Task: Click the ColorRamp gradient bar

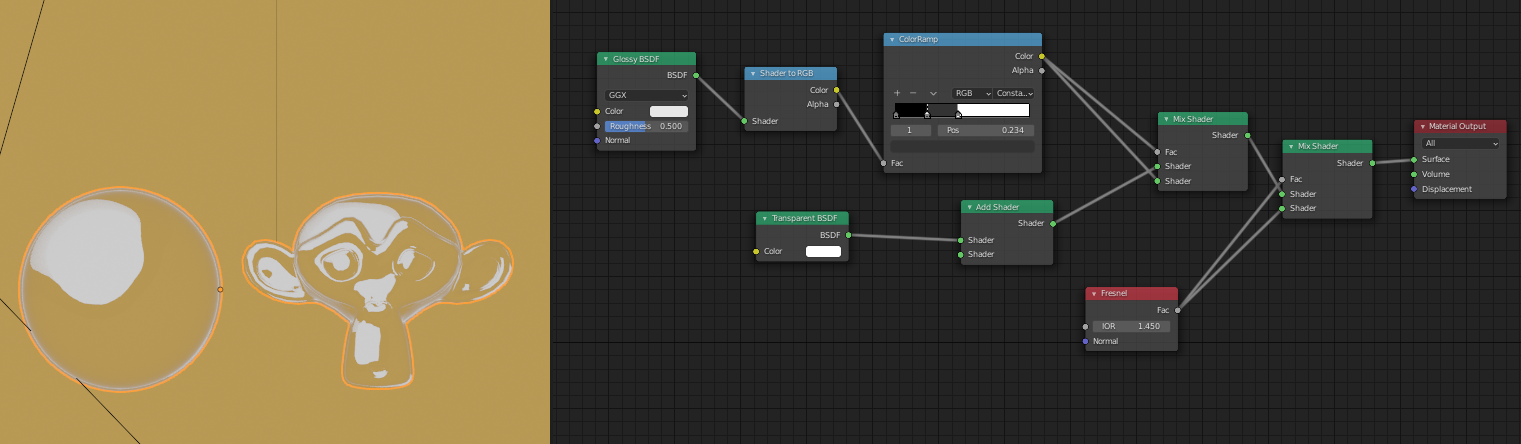Action: (x=962, y=109)
